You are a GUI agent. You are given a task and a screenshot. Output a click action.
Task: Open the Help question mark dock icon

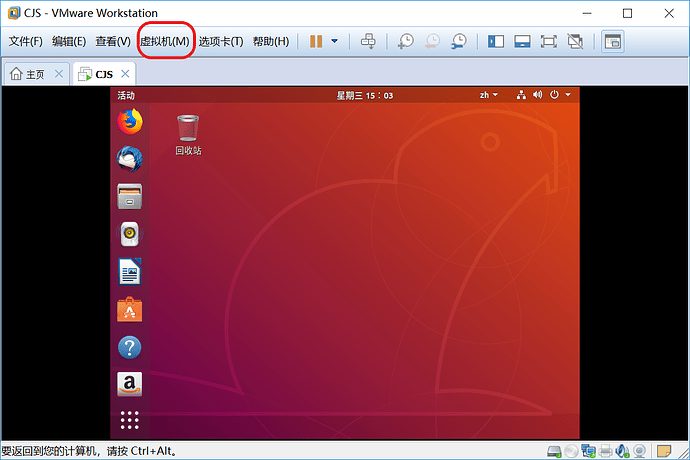[130, 347]
